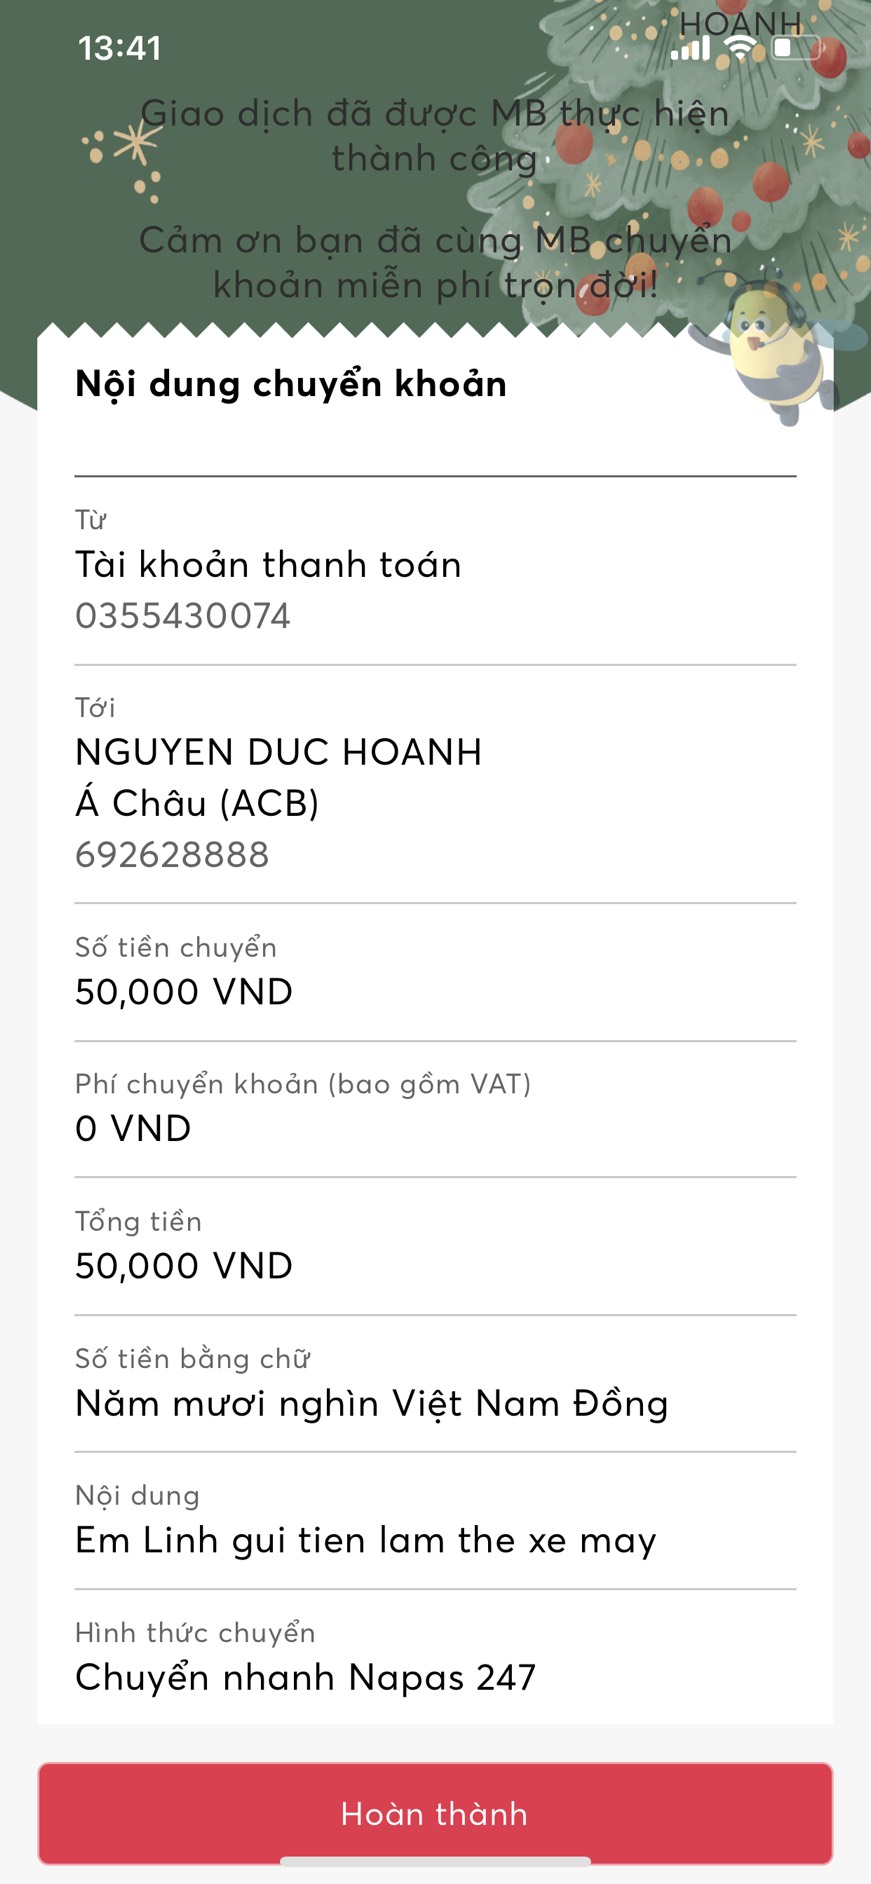
Task: Tap the home indicator bar at bottom
Action: point(435,1861)
